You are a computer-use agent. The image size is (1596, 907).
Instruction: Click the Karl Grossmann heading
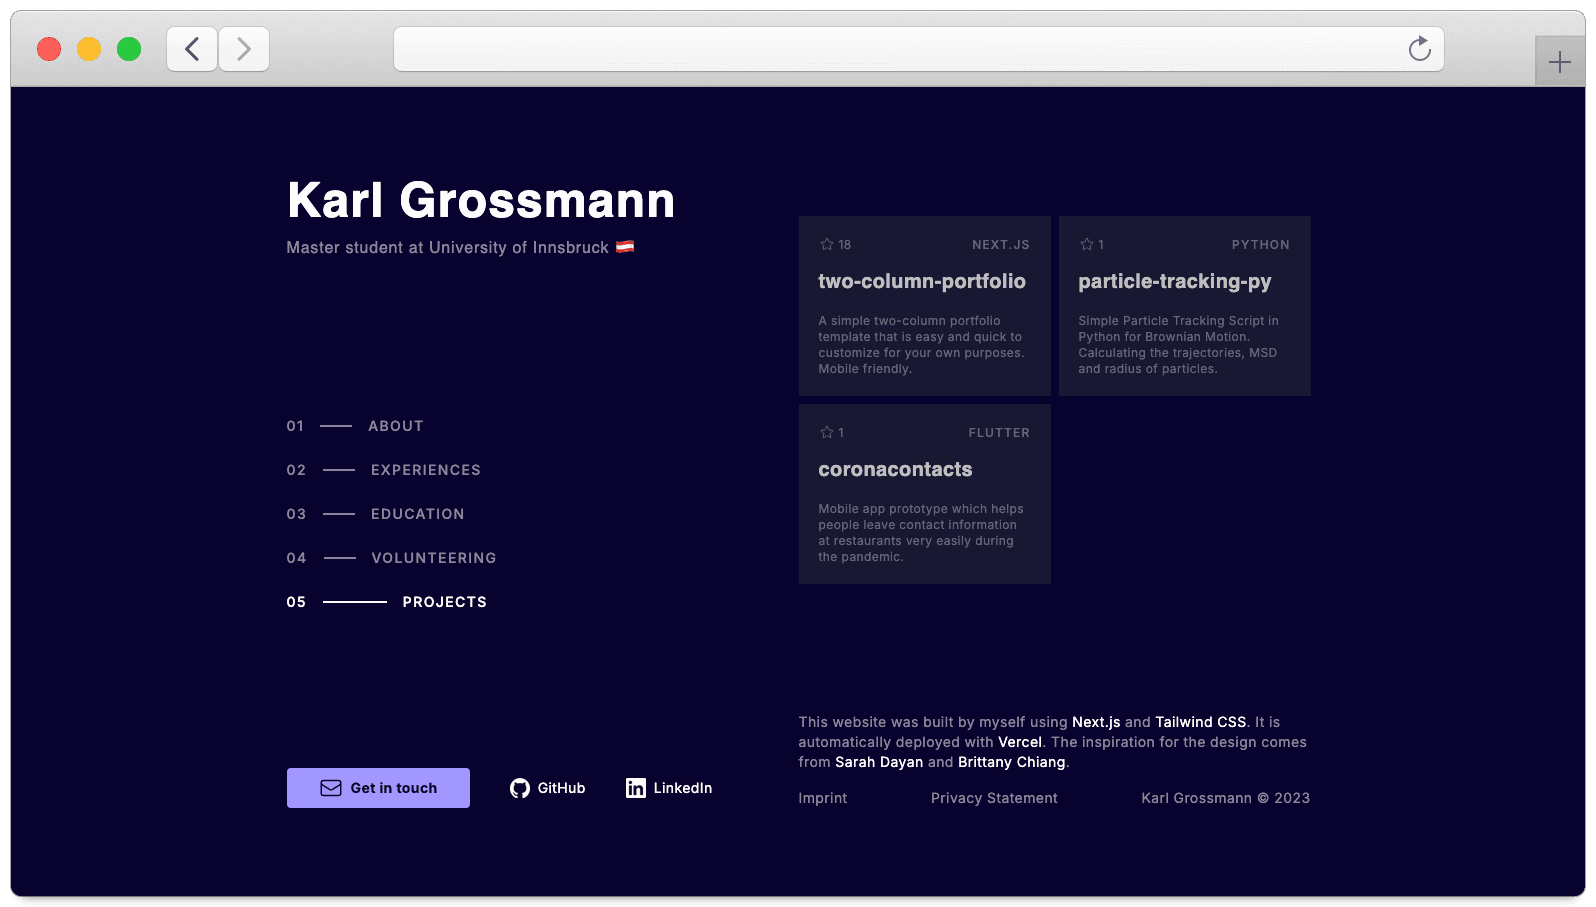tap(481, 200)
